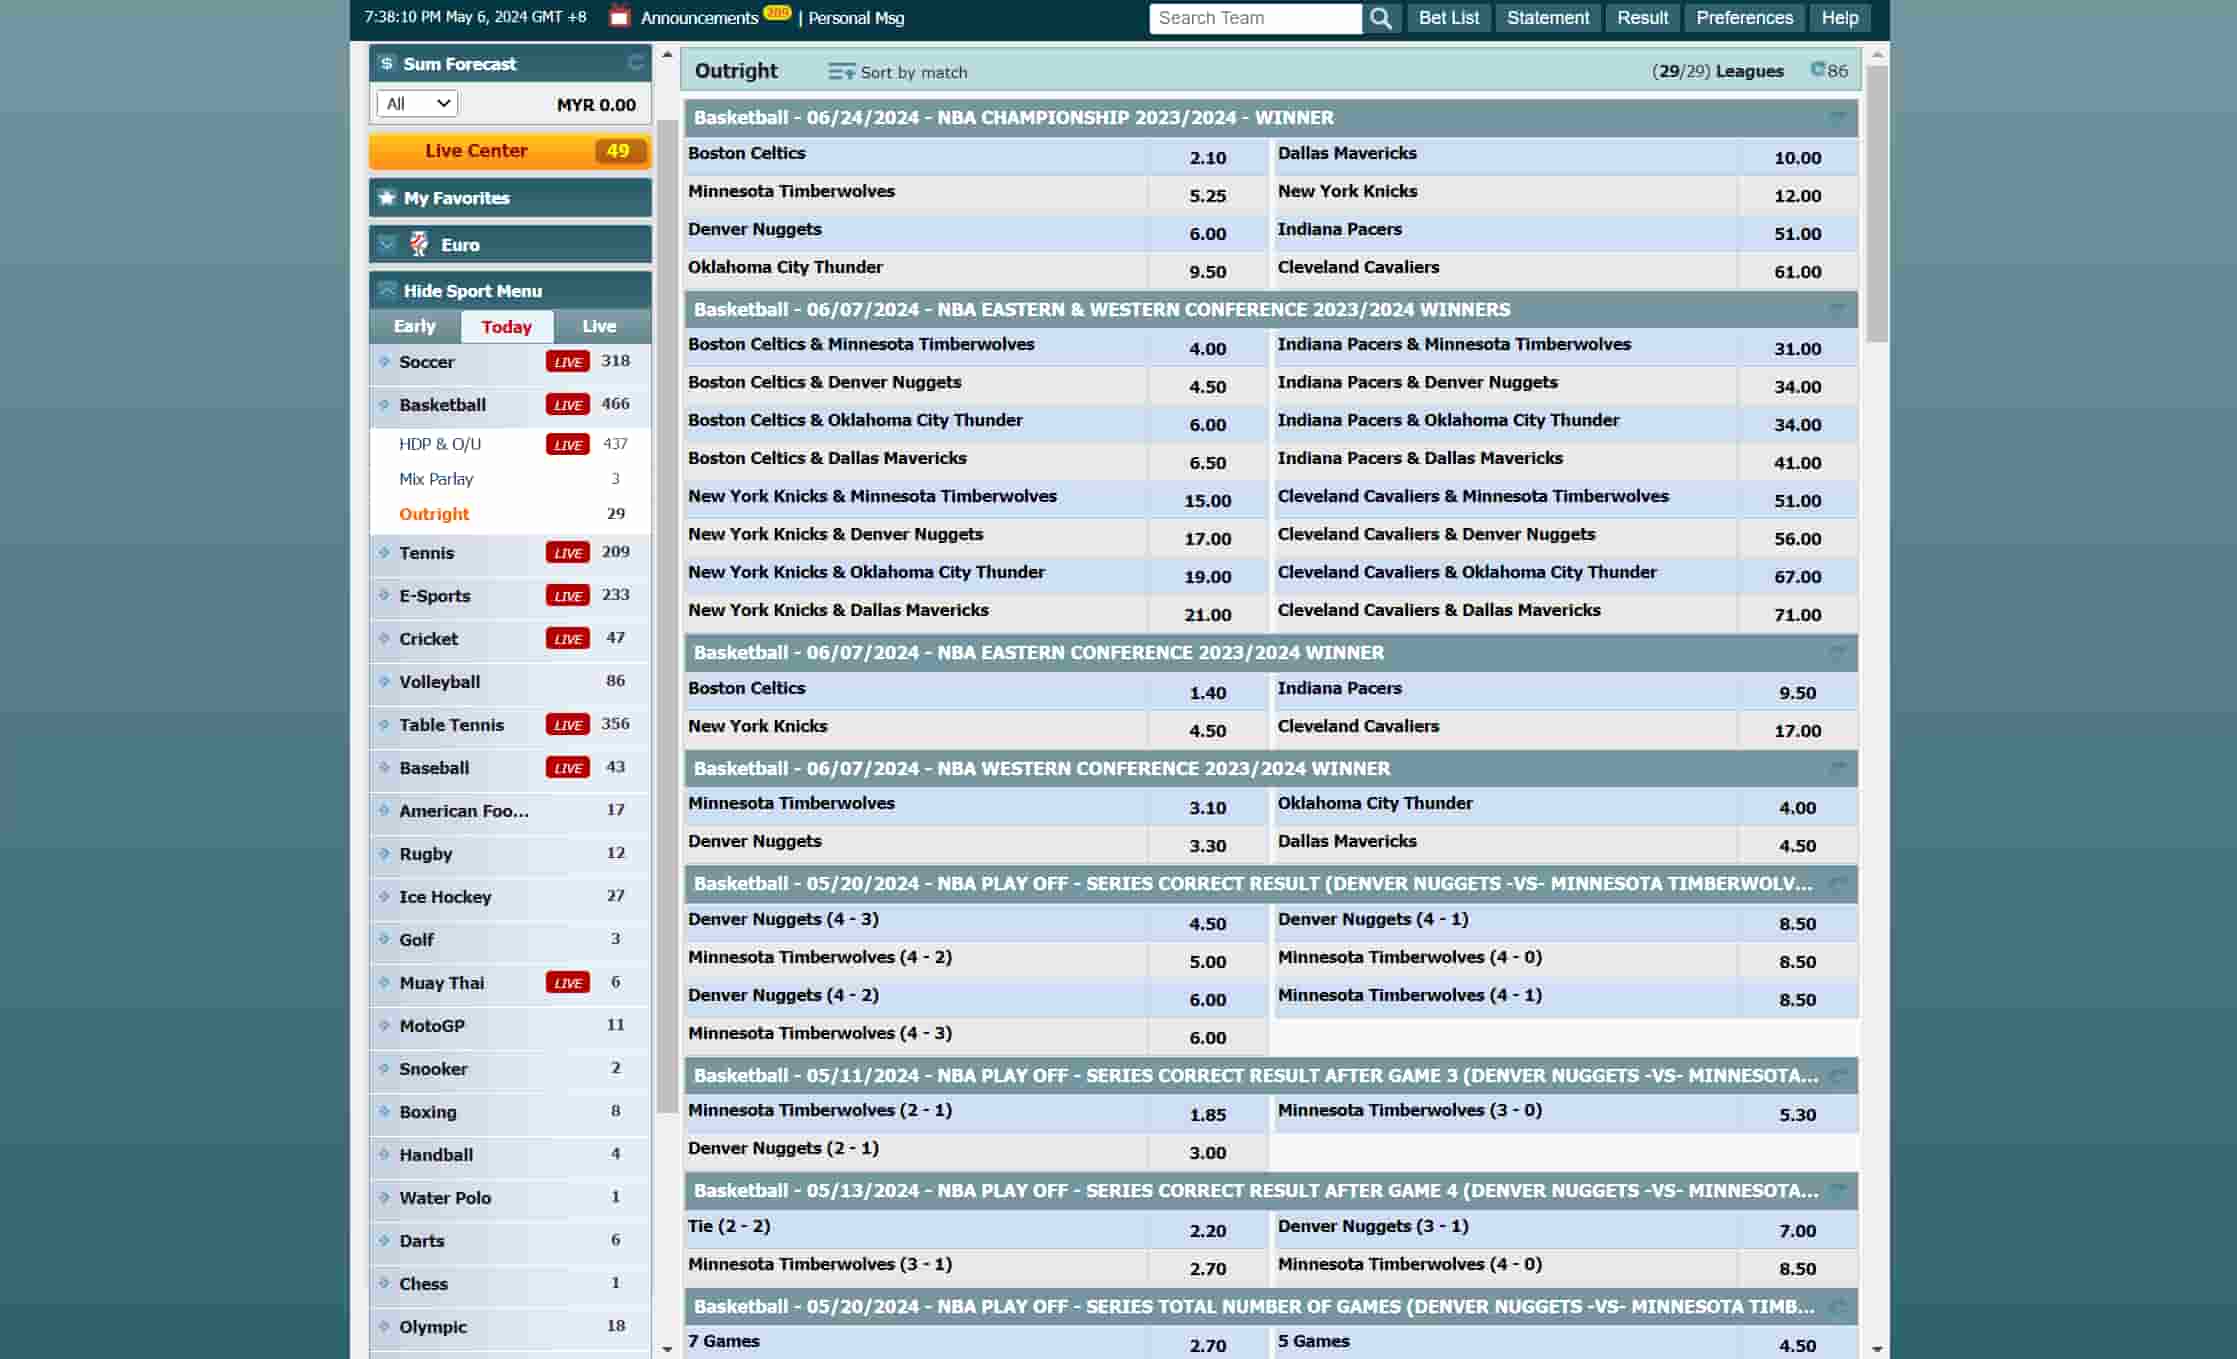This screenshot has width=2237, height=1359.
Task: Click the Basketball LIVE badge
Action: pyautogui.click(x=568, y=405)
